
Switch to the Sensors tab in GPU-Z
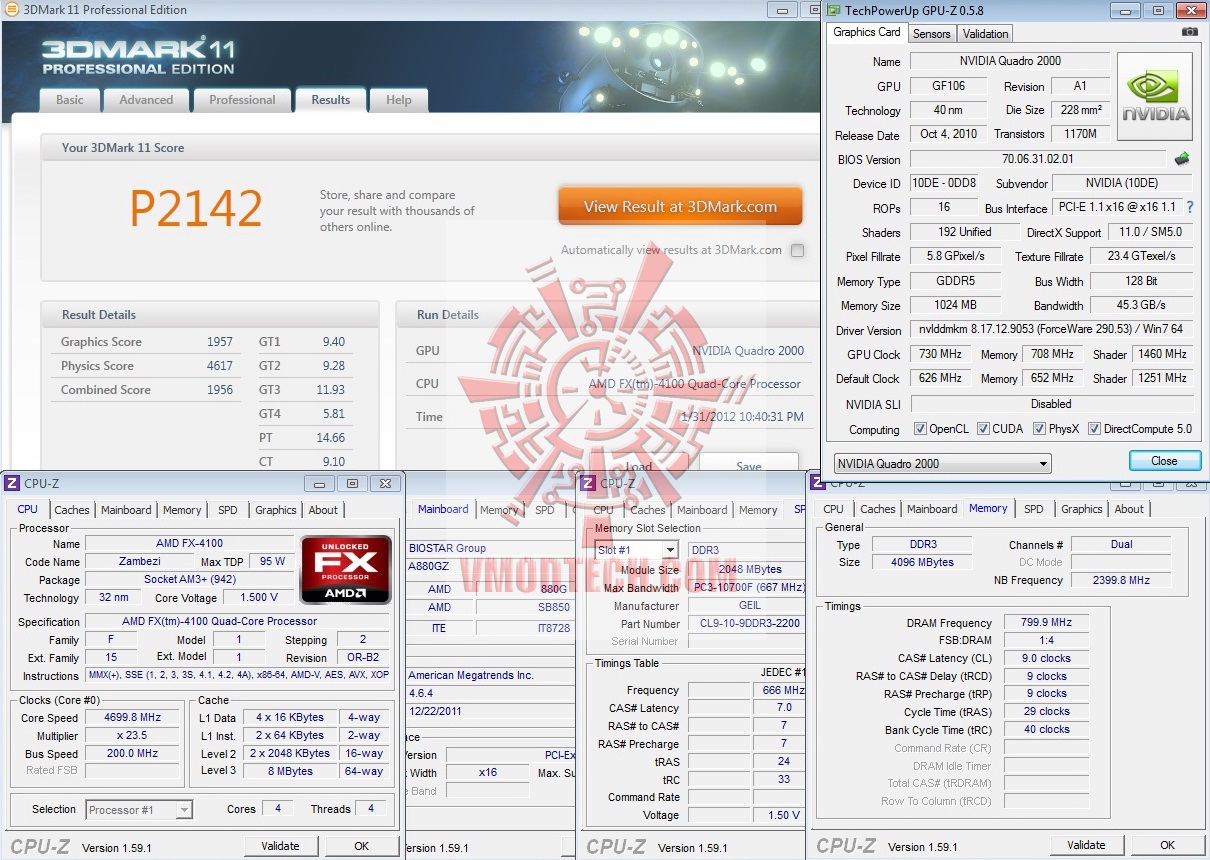click(932, 33)
